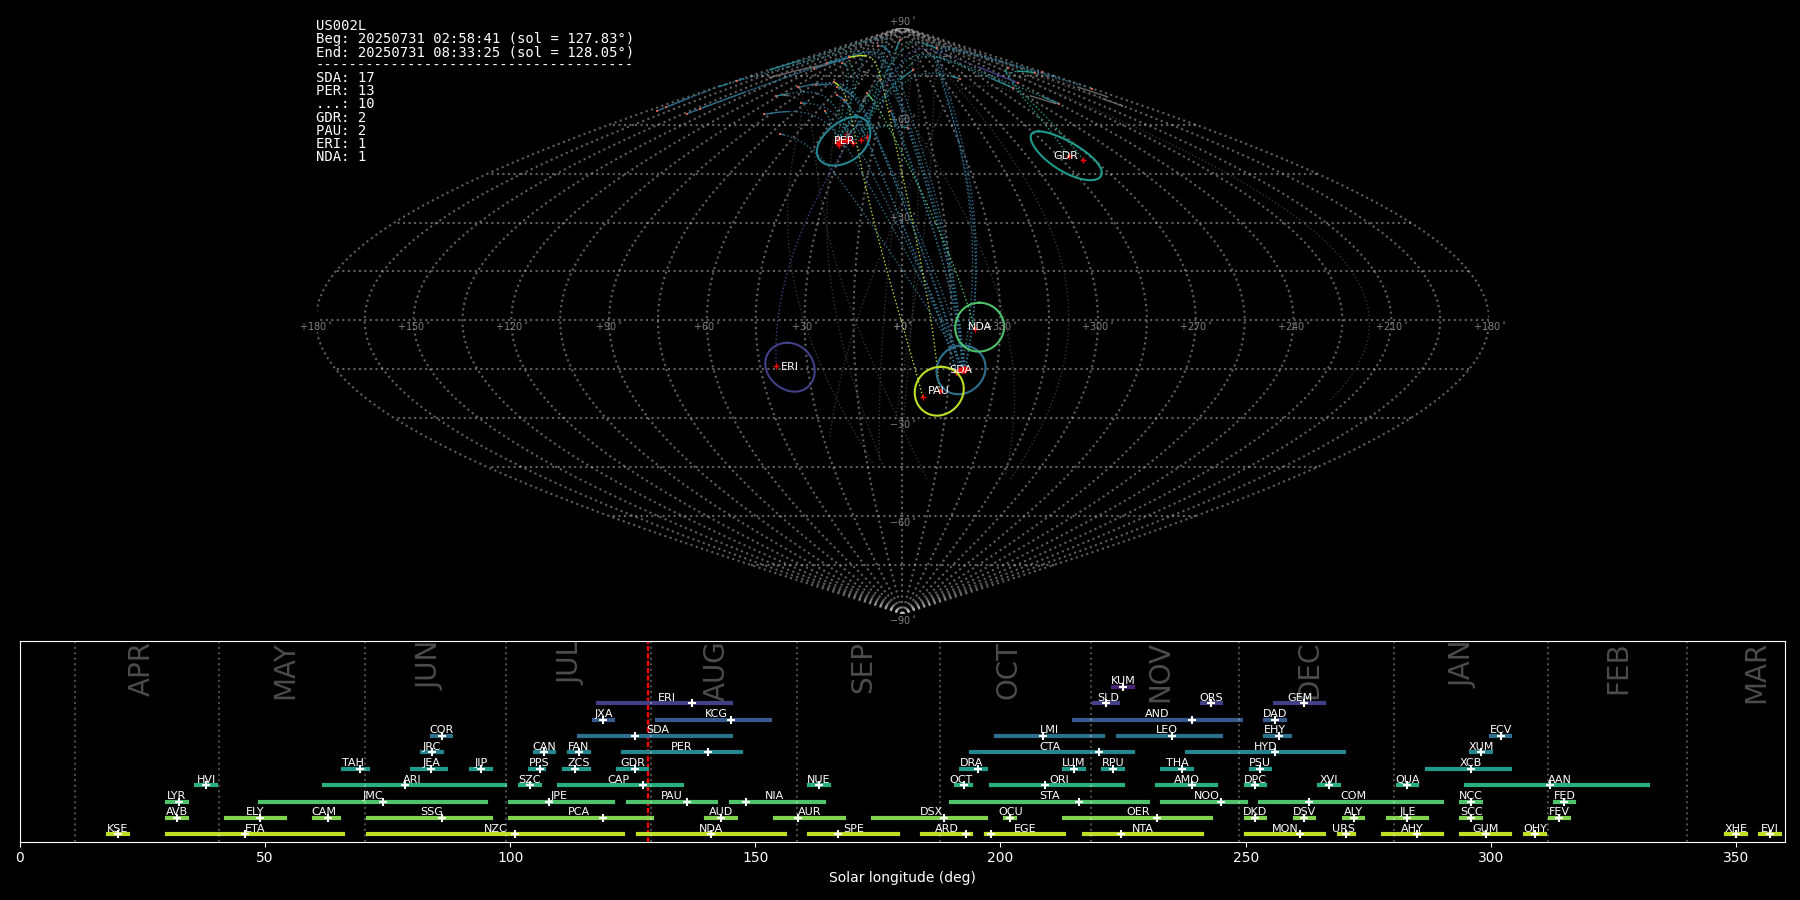Click the DRA shower bar in timeline
The image size is (1800, 900).
973,769
